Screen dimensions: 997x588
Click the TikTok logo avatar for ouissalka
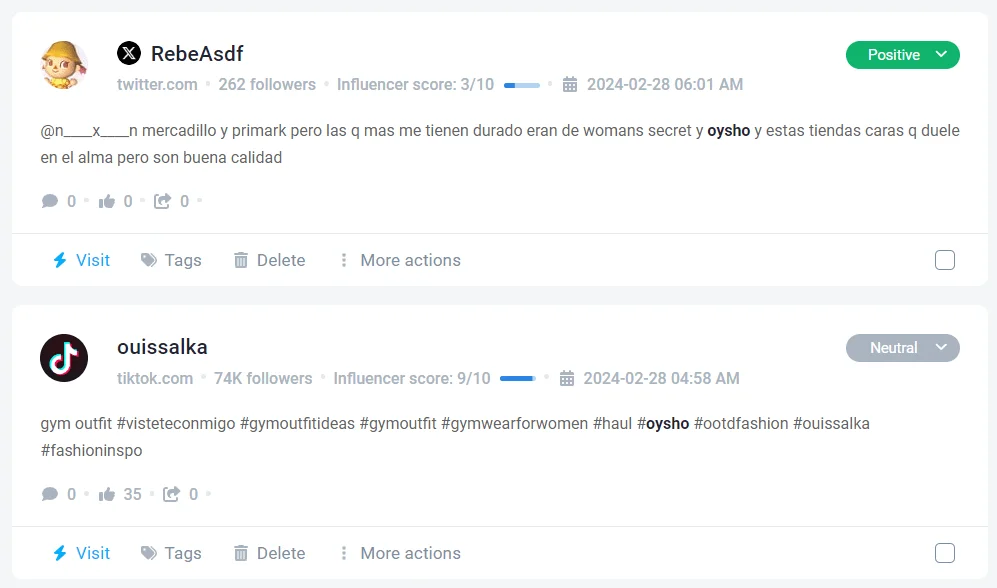point(64,358)
